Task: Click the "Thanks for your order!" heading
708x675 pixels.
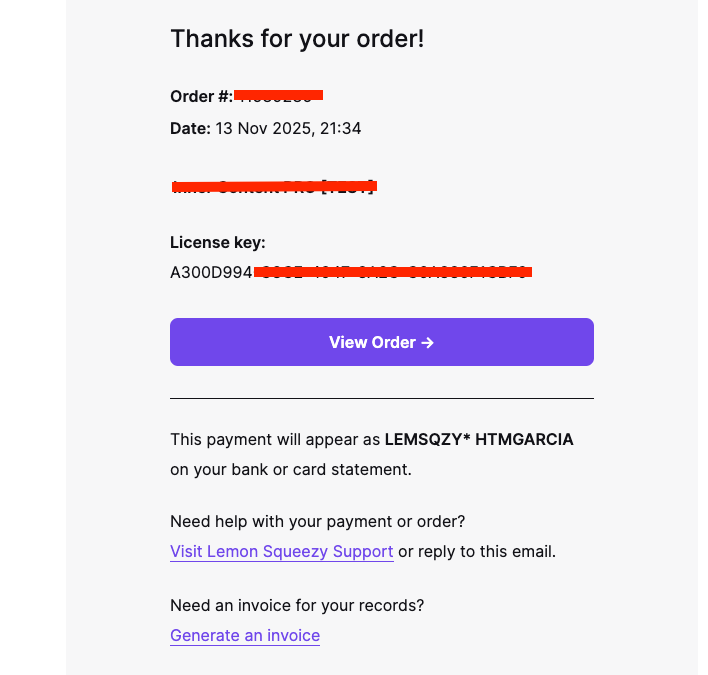Action: pos(297,39)
